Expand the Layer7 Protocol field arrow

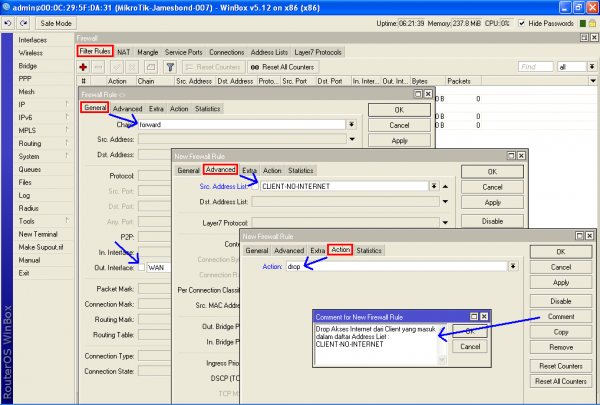[445, 222]
